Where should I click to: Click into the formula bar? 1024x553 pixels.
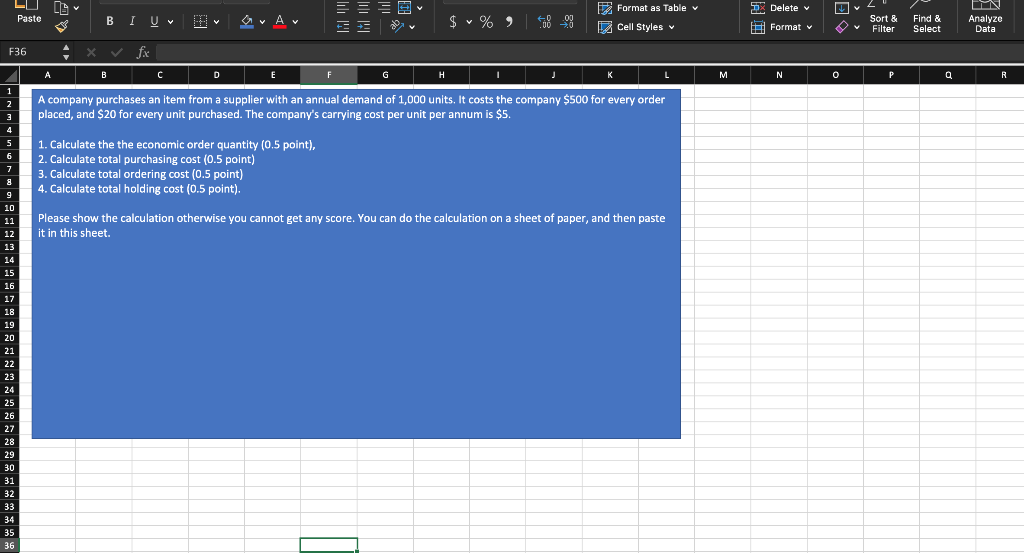click(588, 52)
